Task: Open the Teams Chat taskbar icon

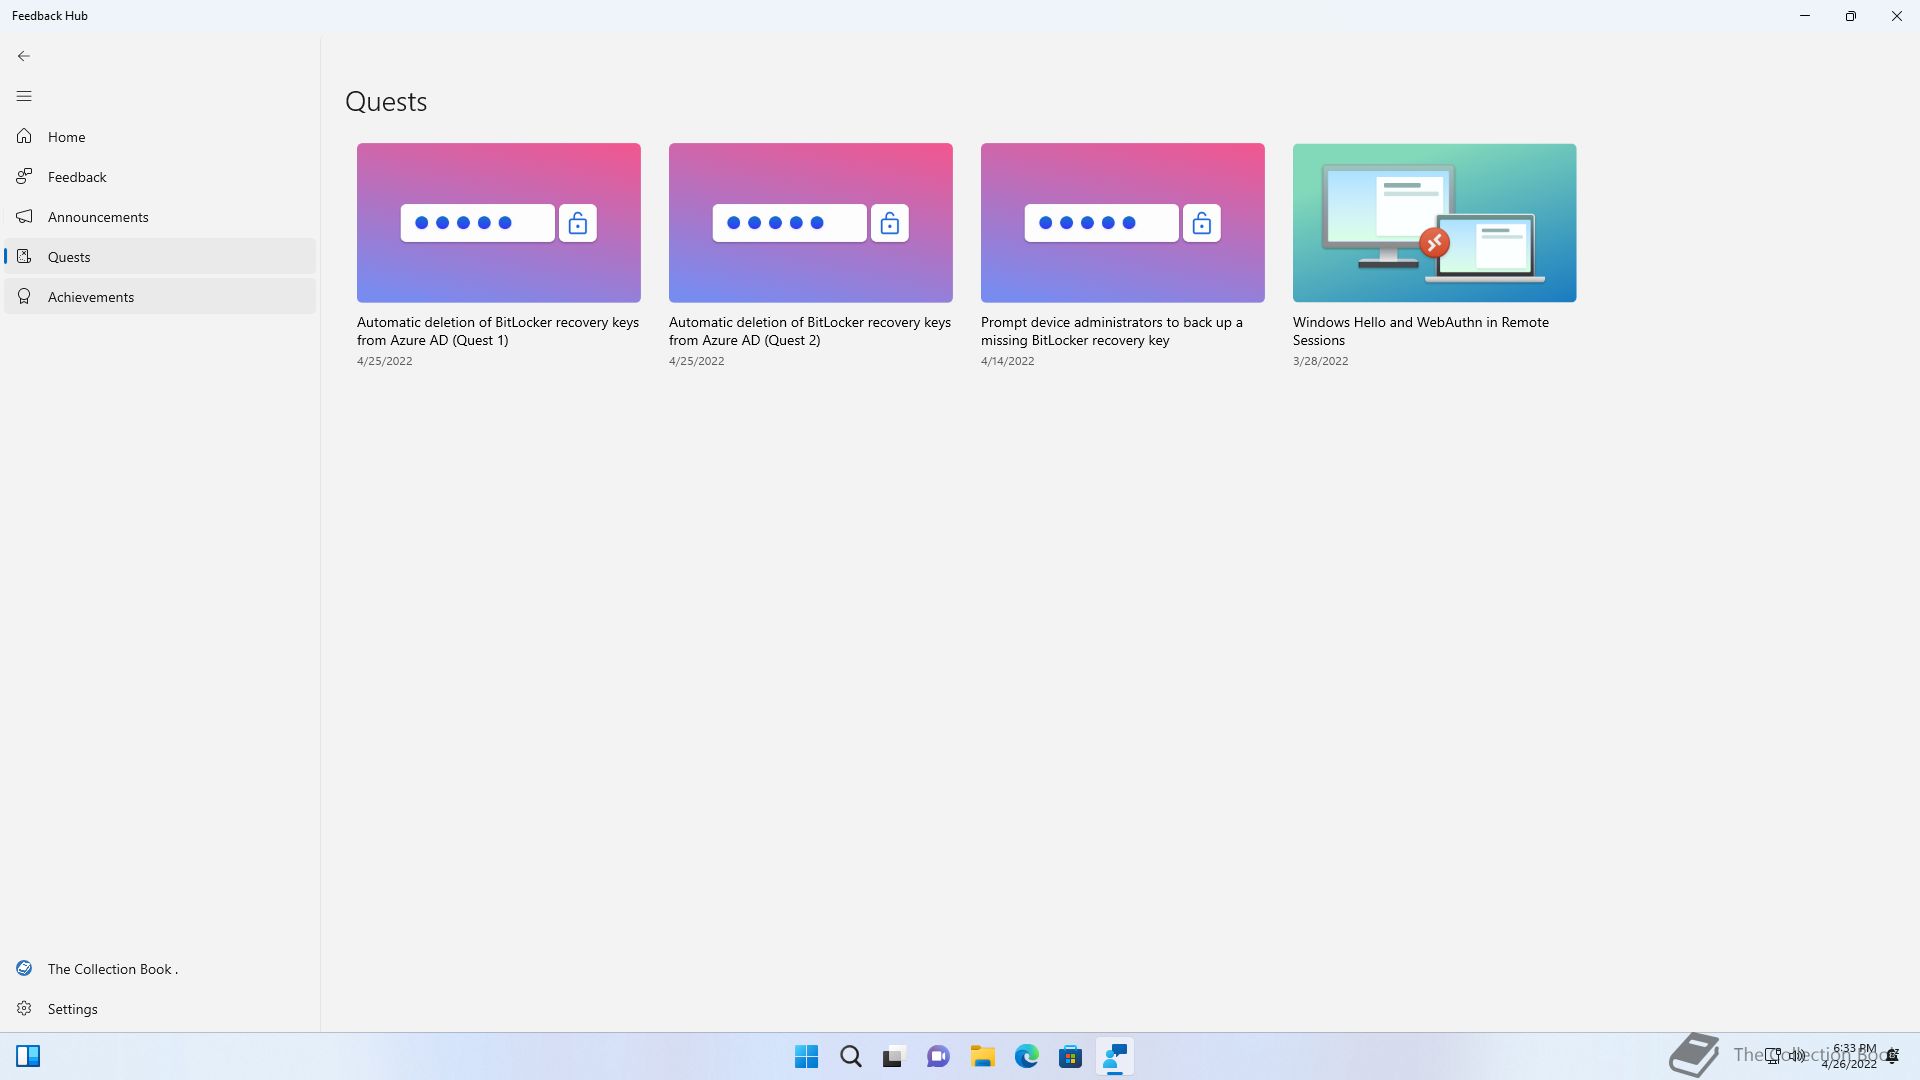Action: tap(938, 1057)
